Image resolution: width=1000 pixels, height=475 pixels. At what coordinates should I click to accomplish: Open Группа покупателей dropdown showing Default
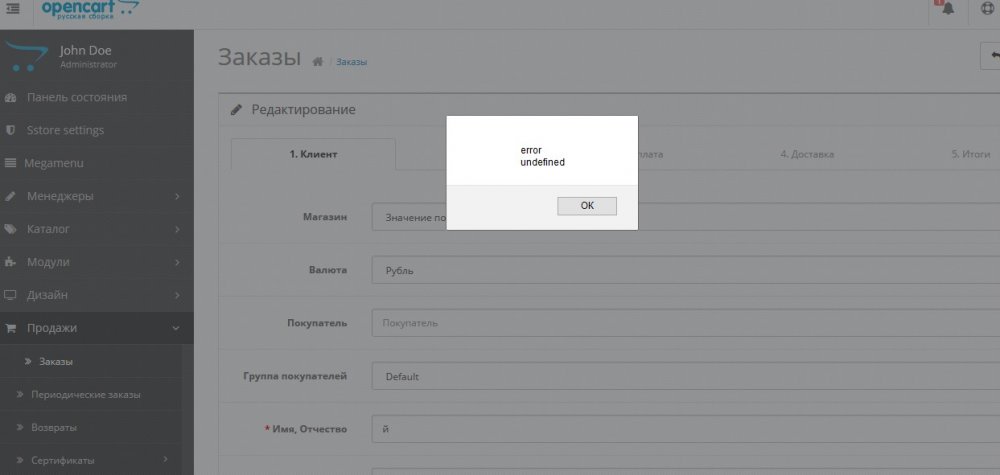686,376
